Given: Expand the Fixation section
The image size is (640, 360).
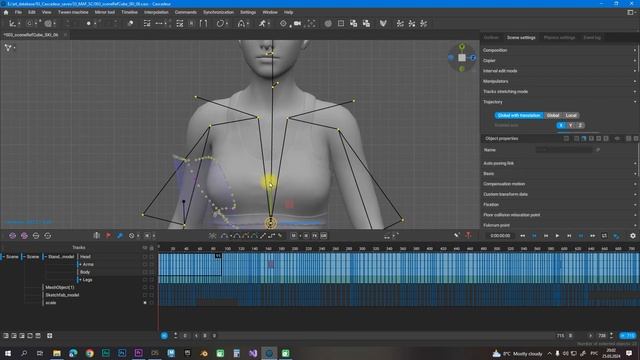Looking at the screenshot, I should coord(559,204).
